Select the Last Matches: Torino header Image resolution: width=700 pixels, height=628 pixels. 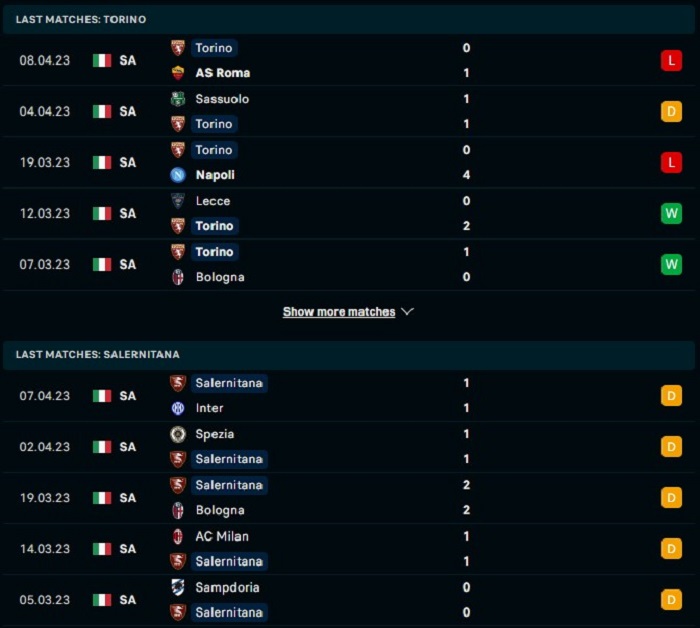point(349,19)
